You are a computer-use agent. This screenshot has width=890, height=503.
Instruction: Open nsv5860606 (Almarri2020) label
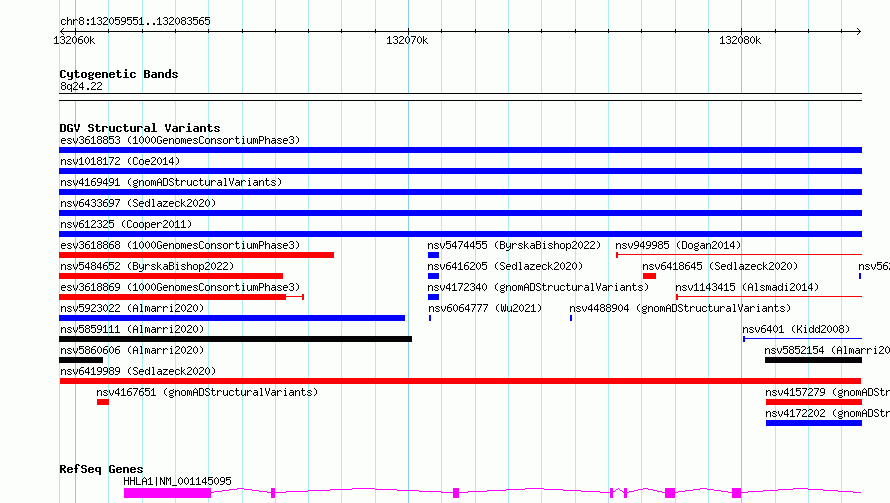coord(132,350)
